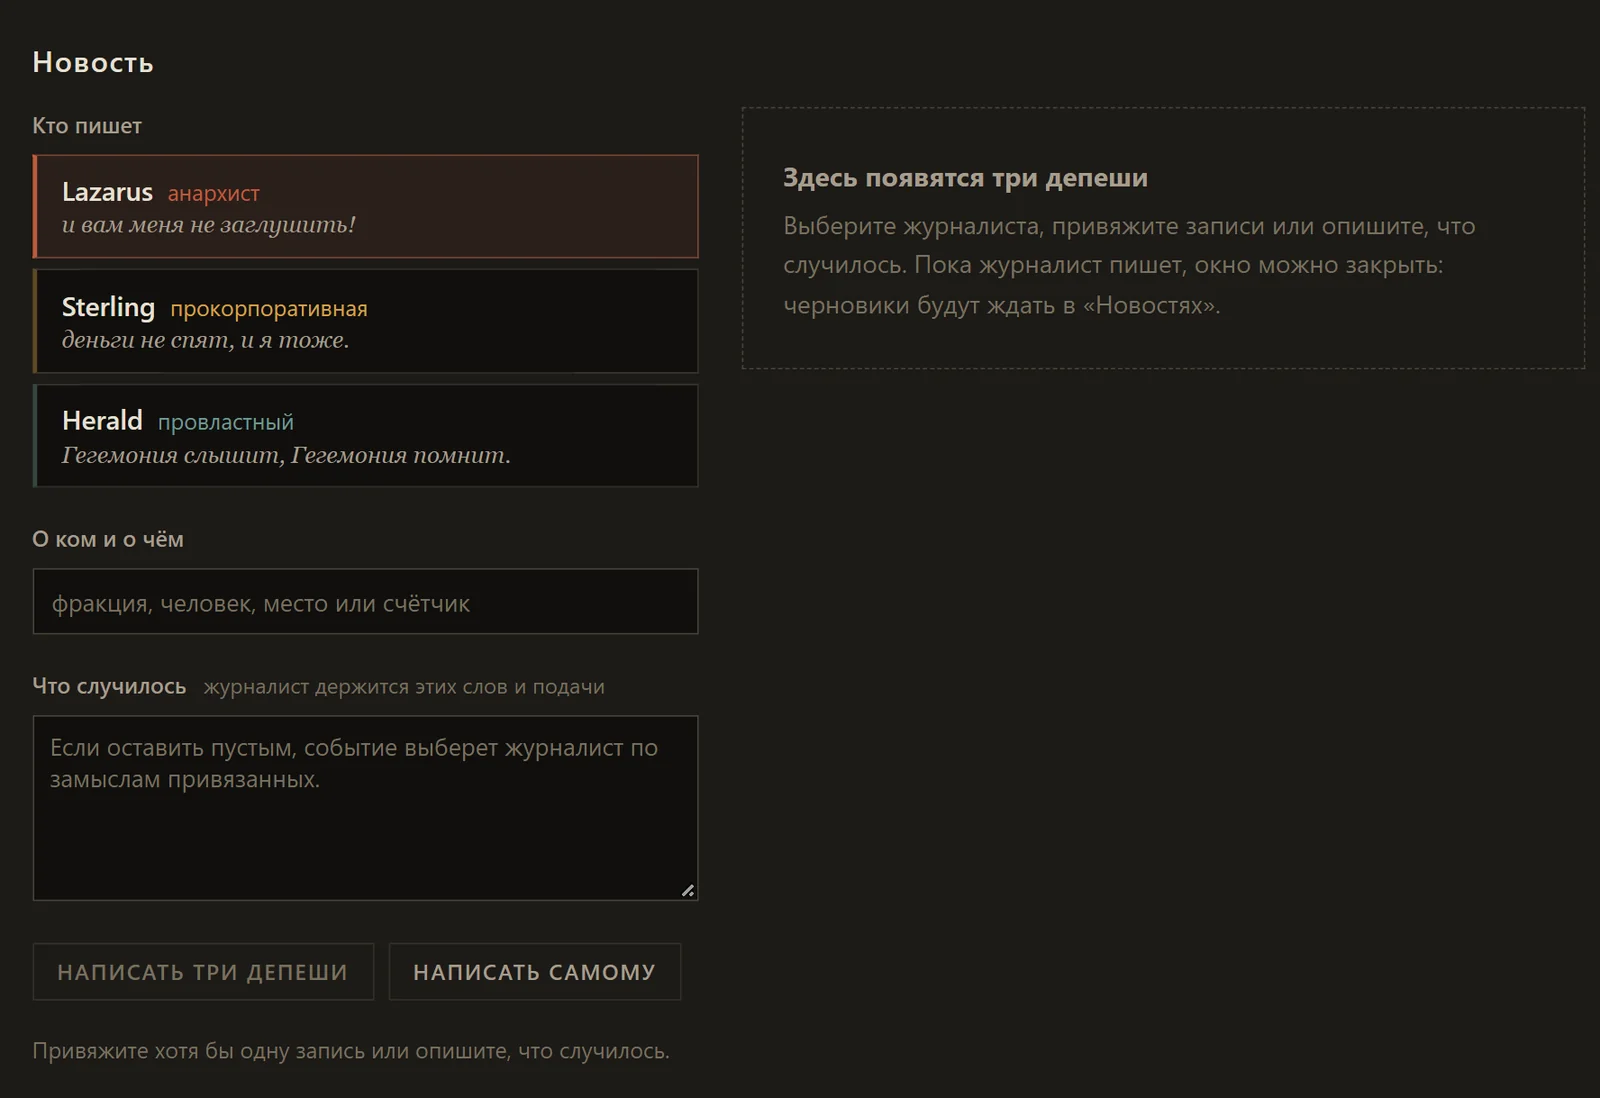Click the 'Написать три депеши' button

(x=203, y=972)
